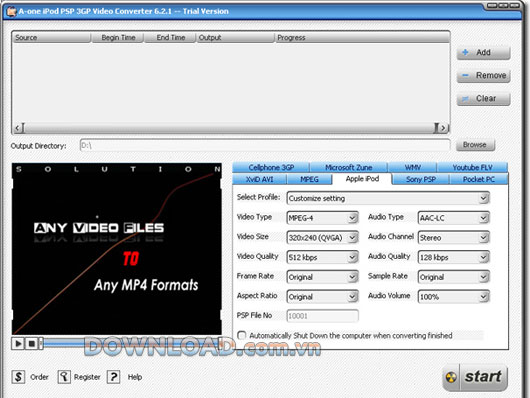
Task: Click the Help text link
Action: 135,377
